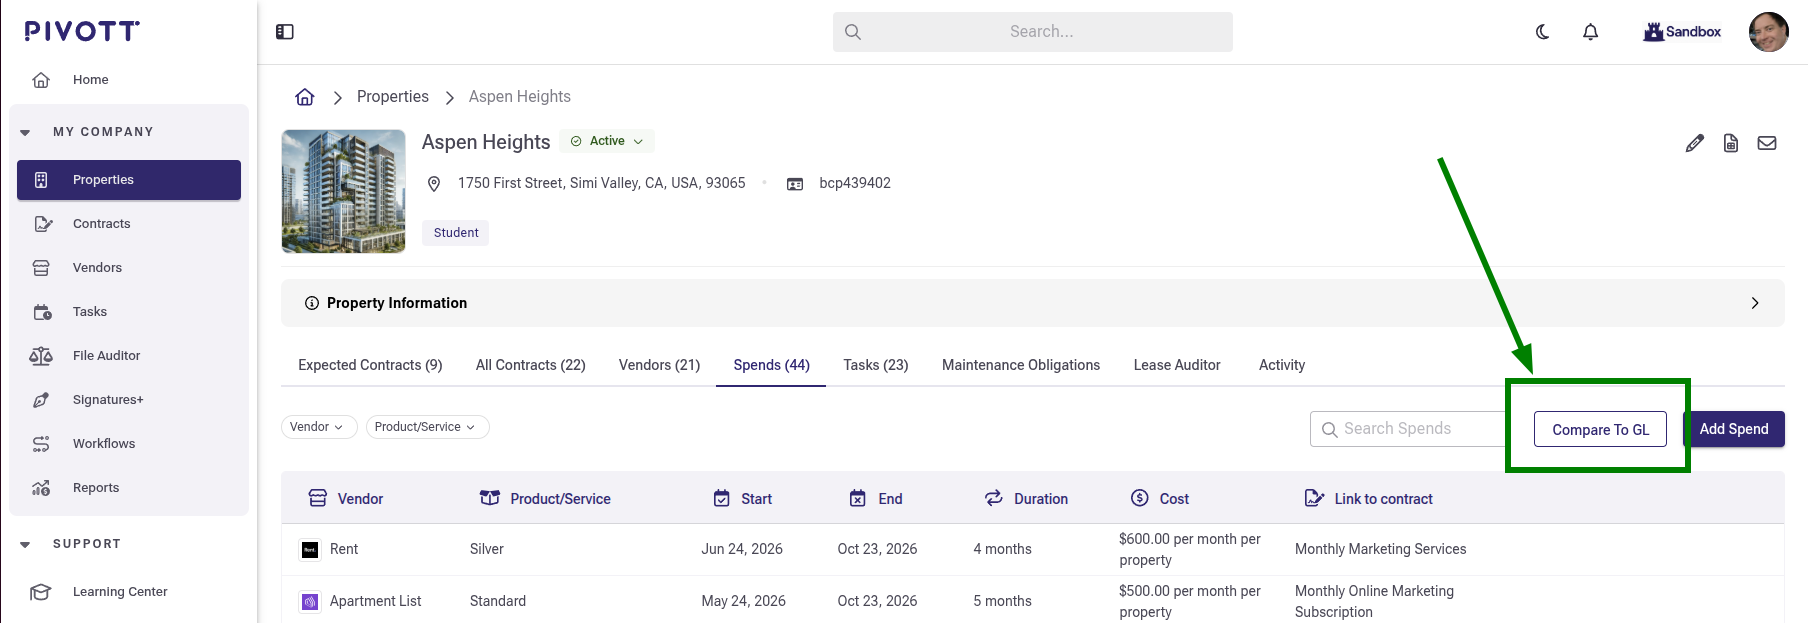Click the Aspen Heights property thumbnail

point(344,191)
